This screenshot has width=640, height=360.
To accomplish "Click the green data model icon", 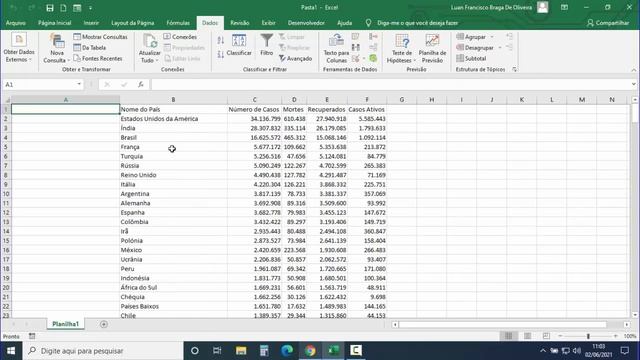I will (373, 58).
